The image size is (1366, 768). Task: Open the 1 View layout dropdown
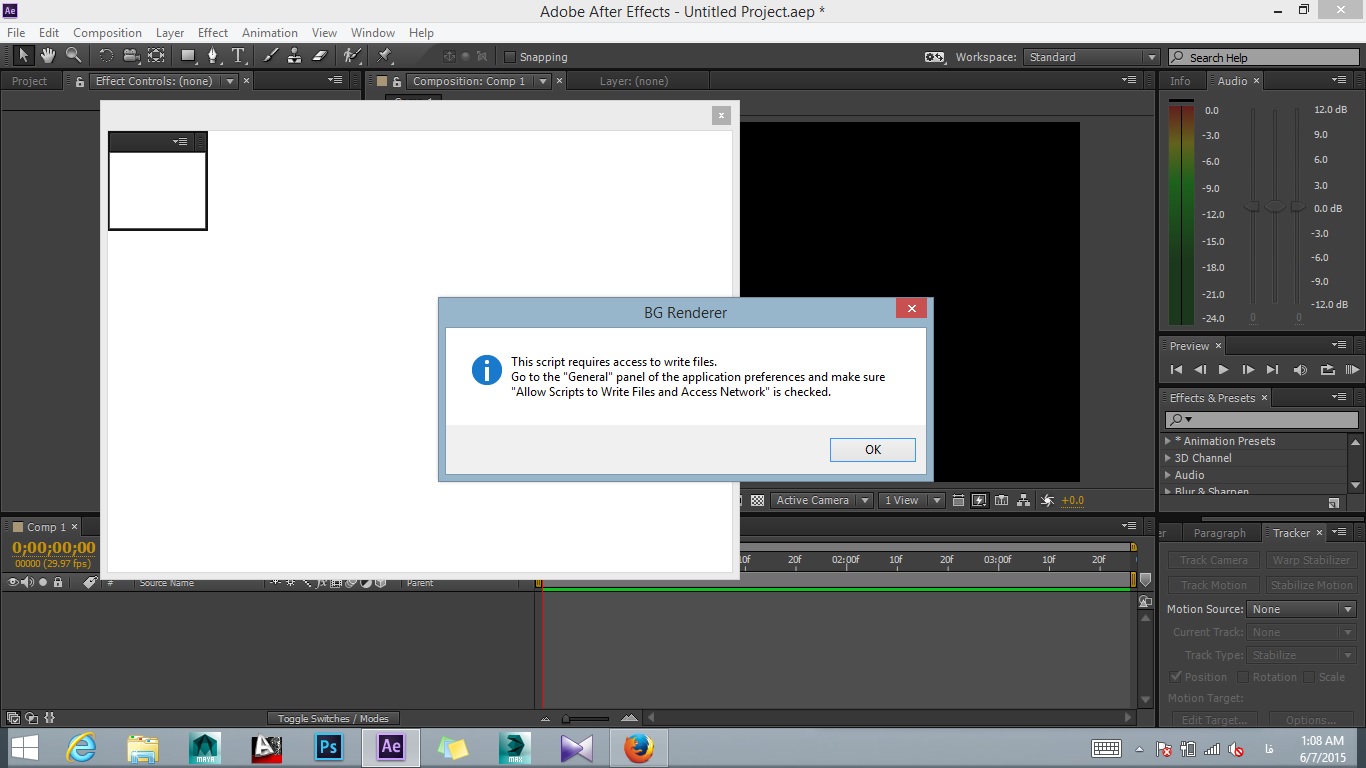(x=910, y=500)
